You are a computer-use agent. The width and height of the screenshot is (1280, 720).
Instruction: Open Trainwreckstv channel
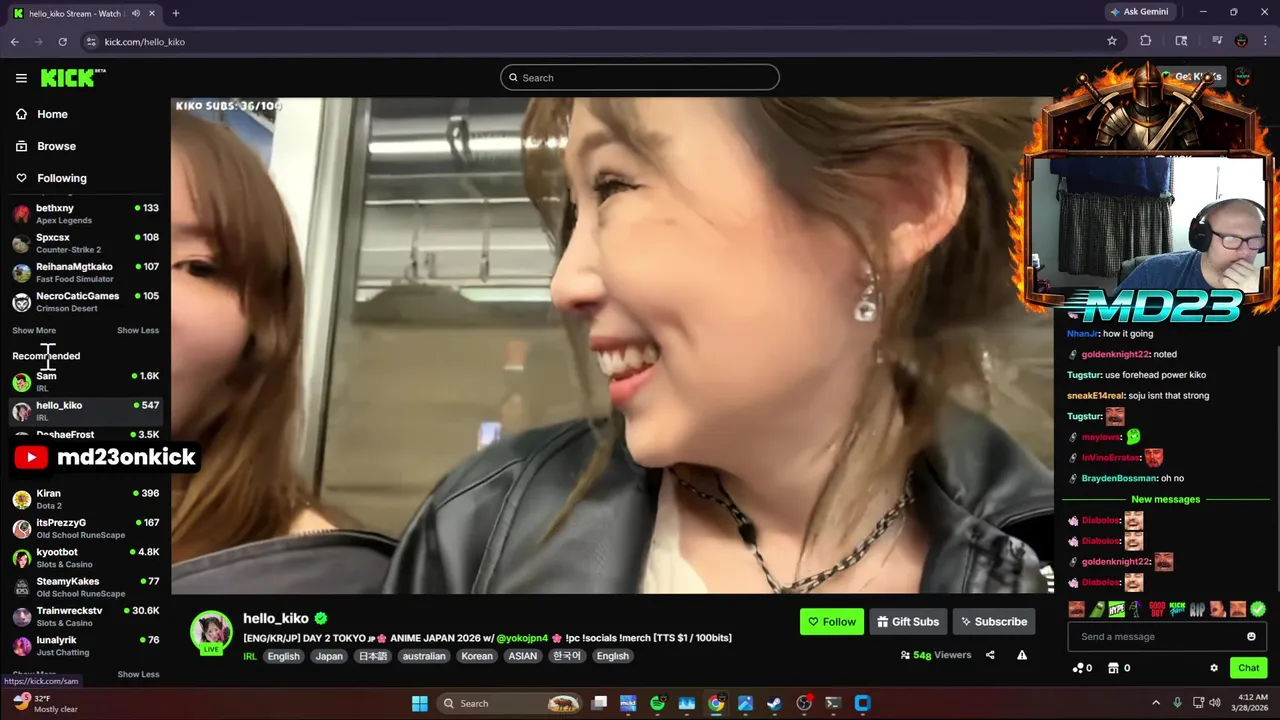[x=85, y=616]
